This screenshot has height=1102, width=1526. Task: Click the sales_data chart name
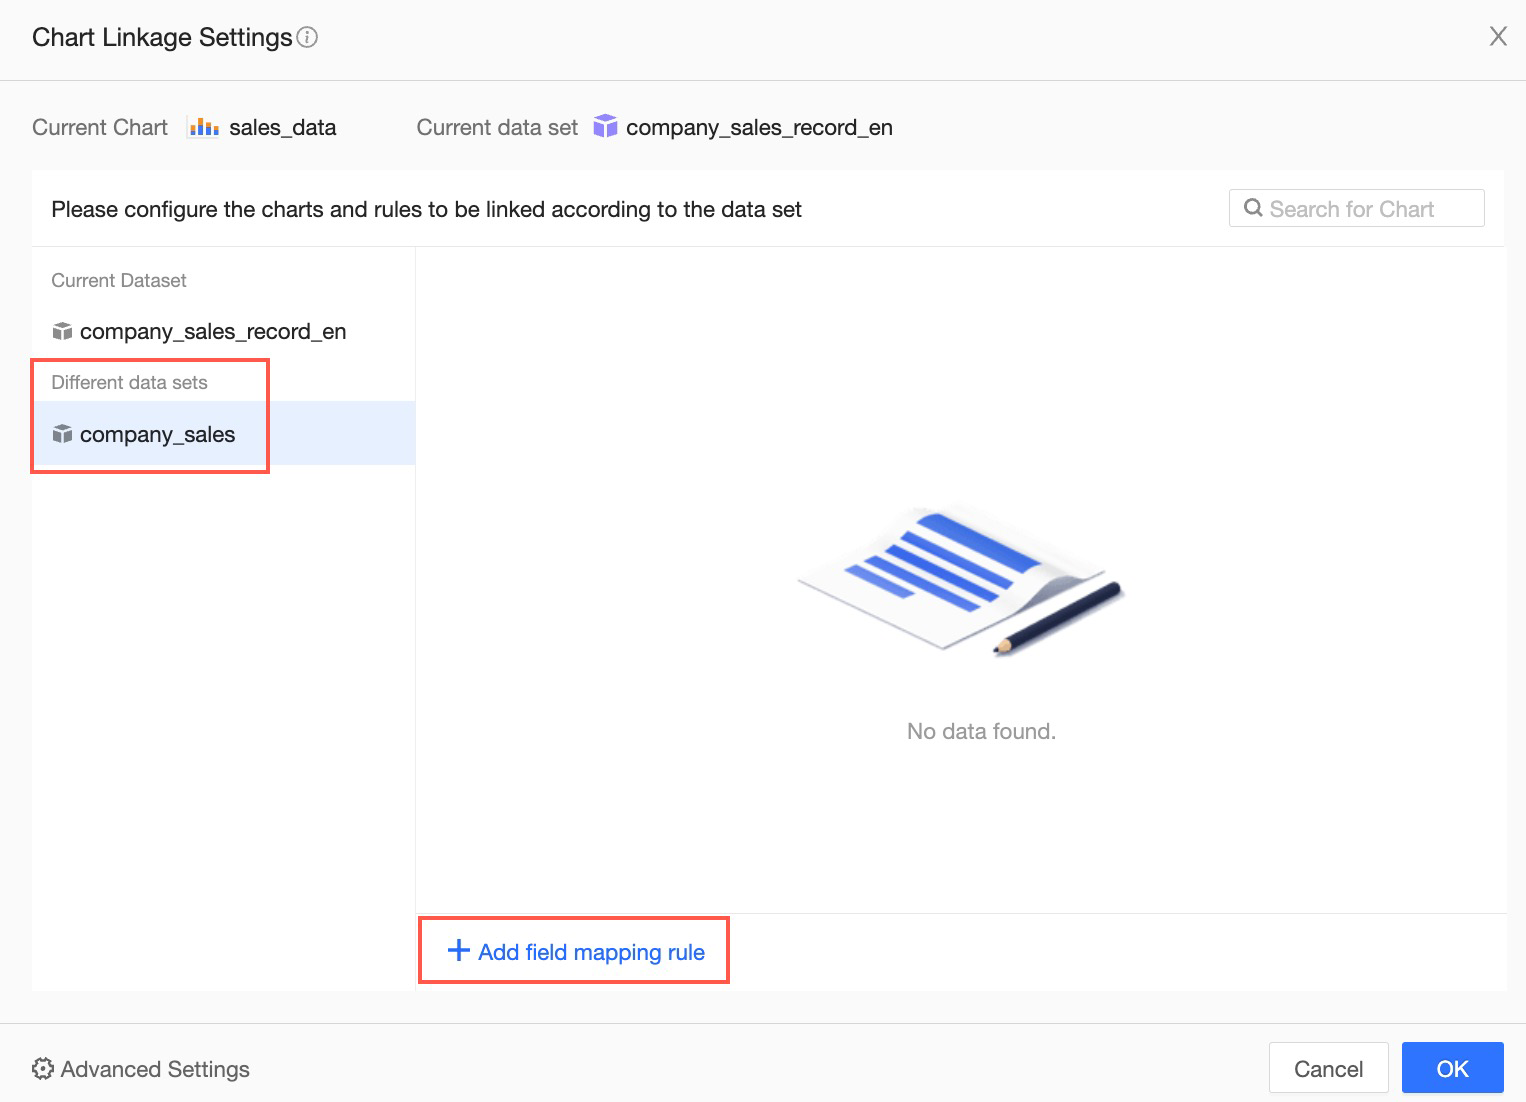pos(282,128)
